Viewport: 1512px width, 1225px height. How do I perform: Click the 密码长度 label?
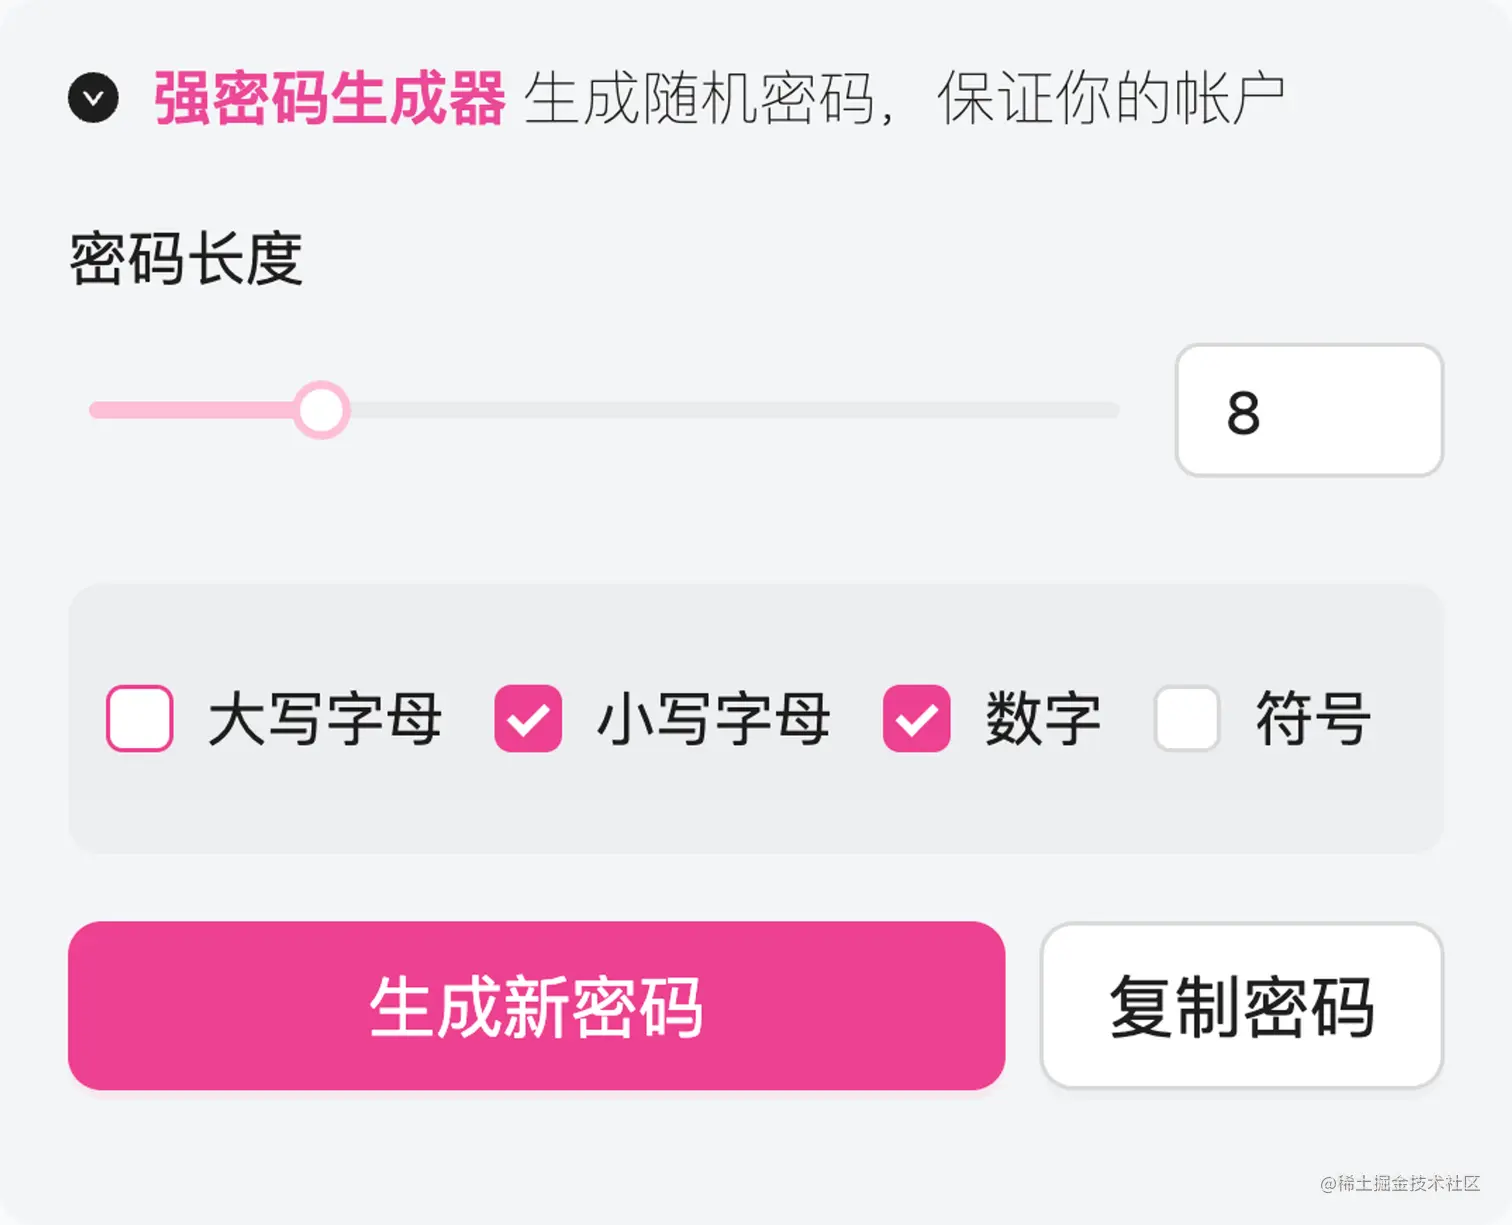tap(186, 259)
